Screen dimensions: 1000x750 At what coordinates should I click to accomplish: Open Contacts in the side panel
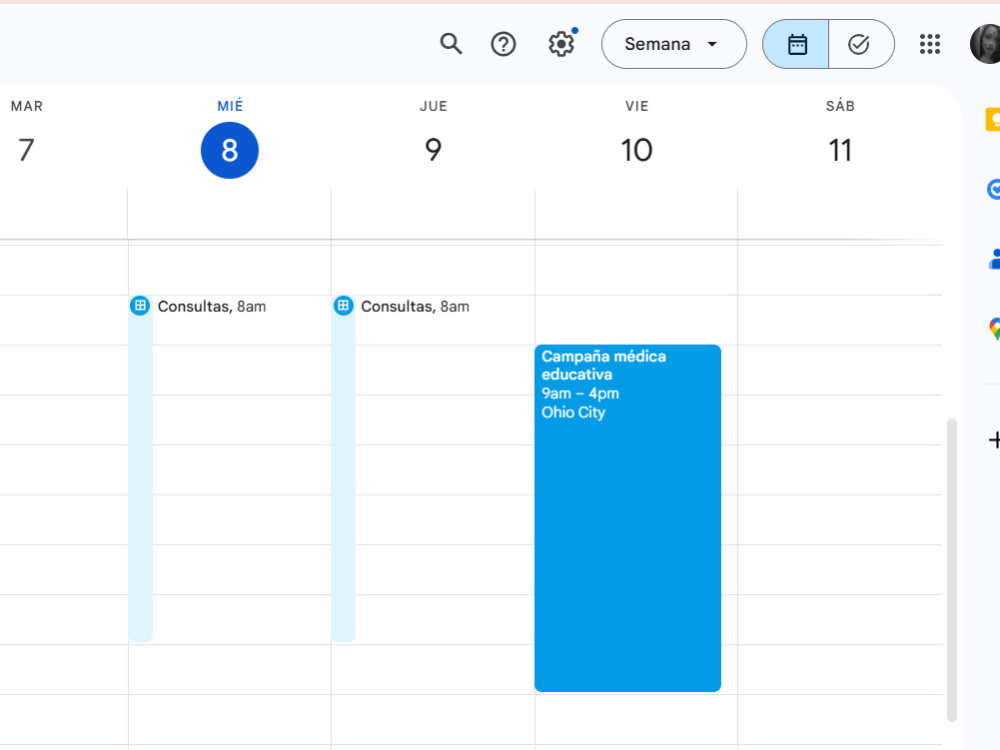[x=994, y=259]
